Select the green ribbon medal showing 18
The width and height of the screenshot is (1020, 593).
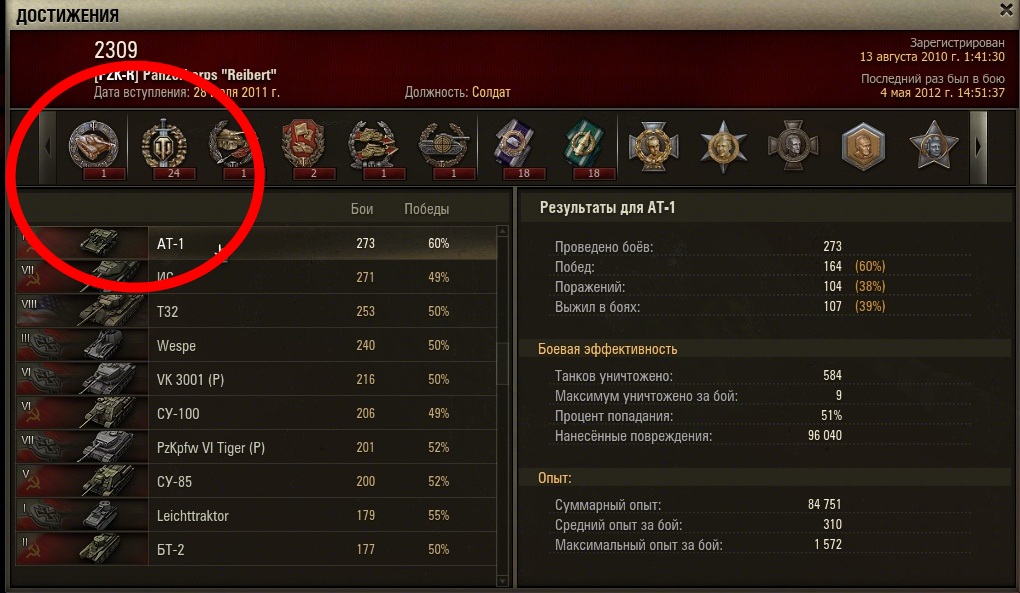585,148
